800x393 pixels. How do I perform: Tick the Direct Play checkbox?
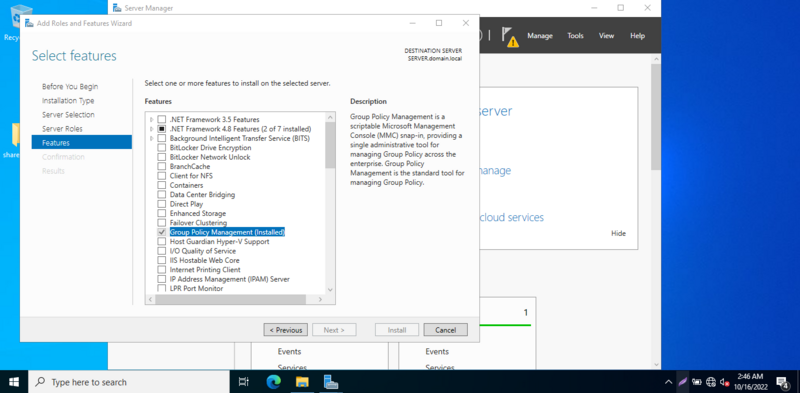[162, 204]
